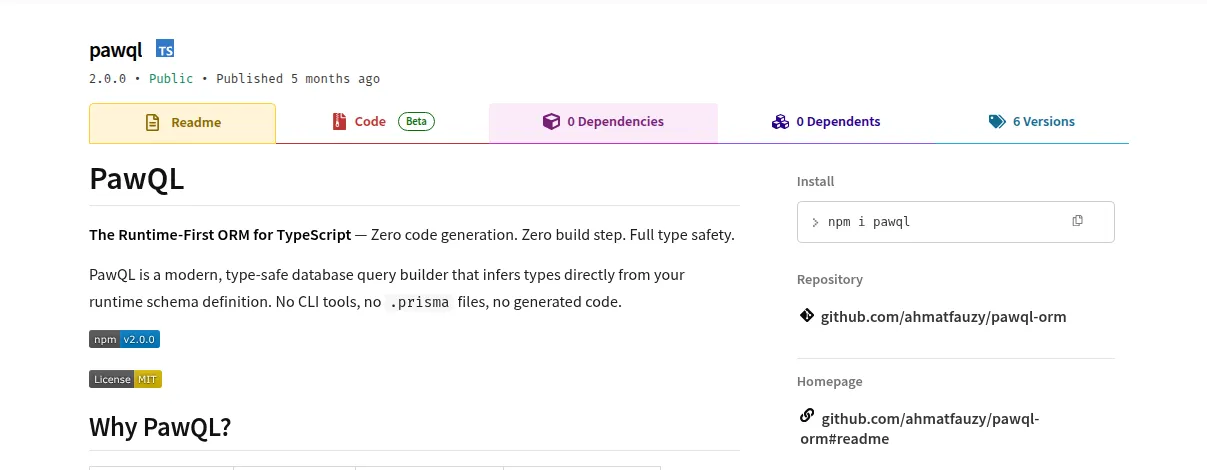Click the TypeScript TS badge icon
Viewport: 1207px width, 470px height.
click(165, 49)
